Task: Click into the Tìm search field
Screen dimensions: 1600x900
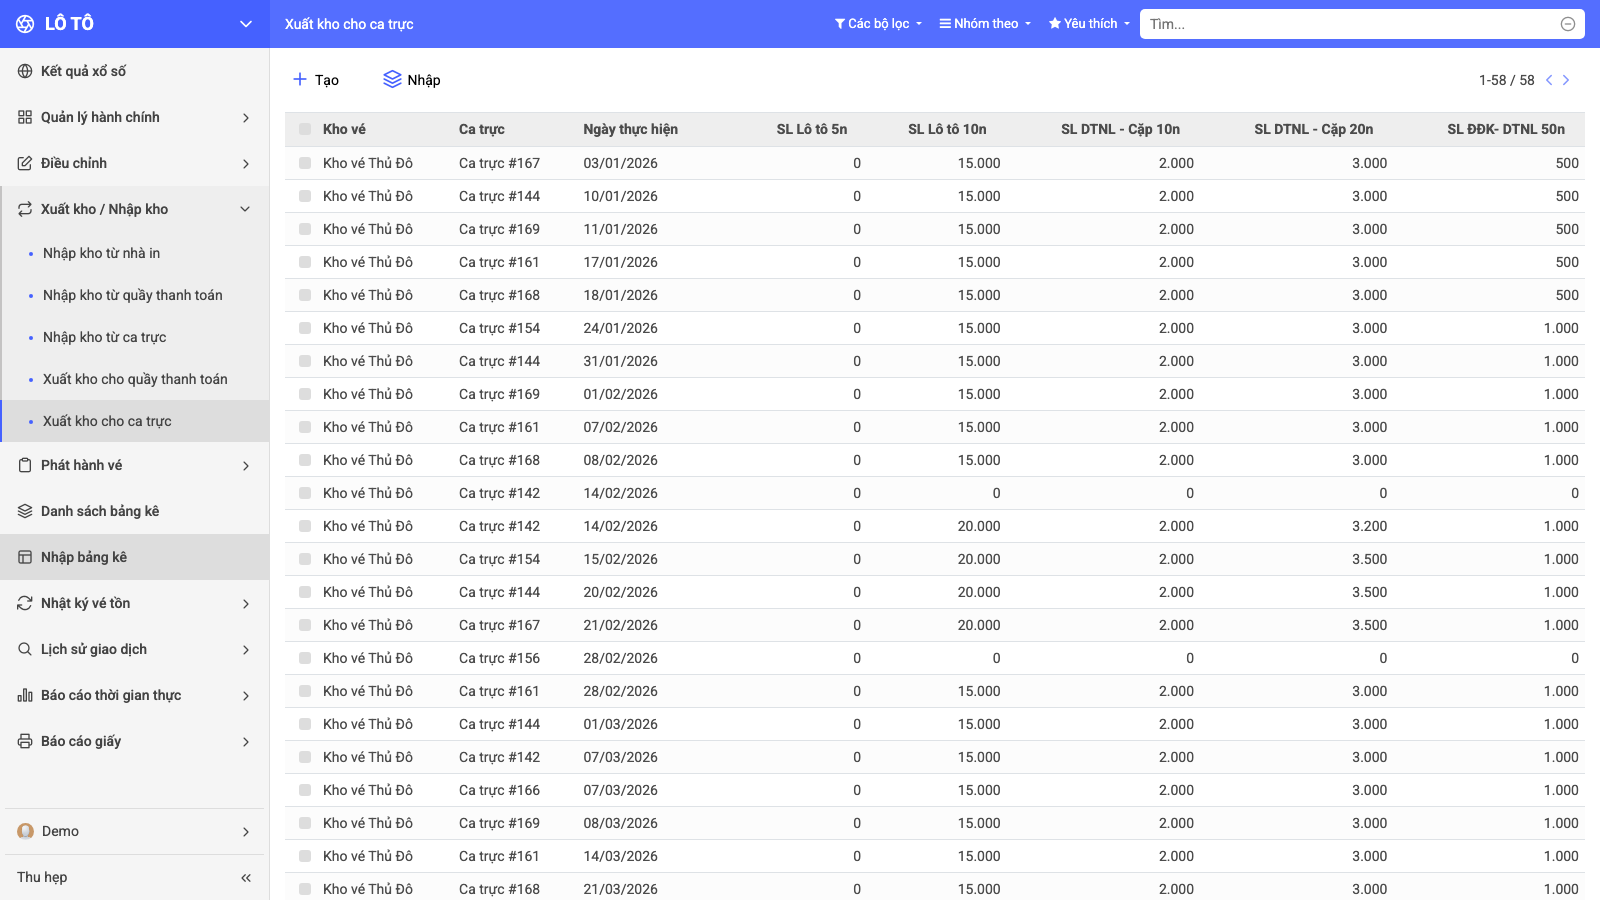Action: pyautogui.click(x=1350, y=24)
